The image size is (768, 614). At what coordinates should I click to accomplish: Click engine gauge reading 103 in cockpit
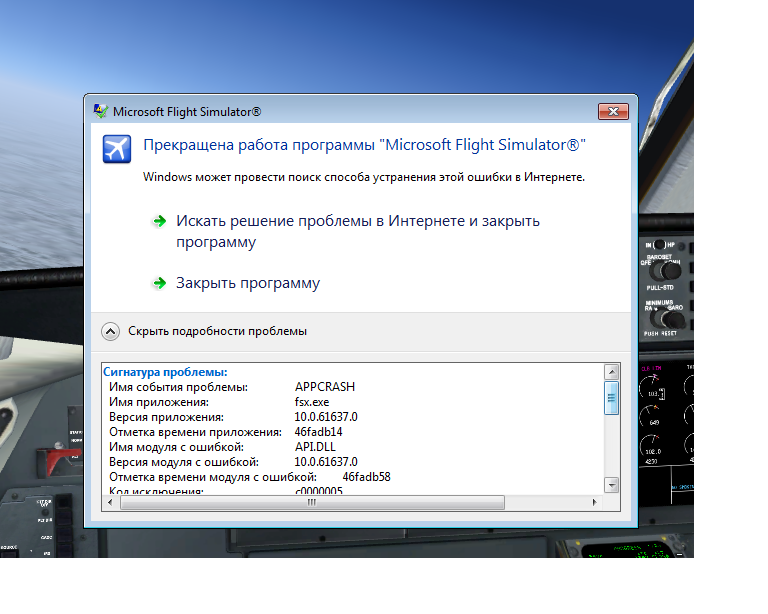click(x=652, y=389)
